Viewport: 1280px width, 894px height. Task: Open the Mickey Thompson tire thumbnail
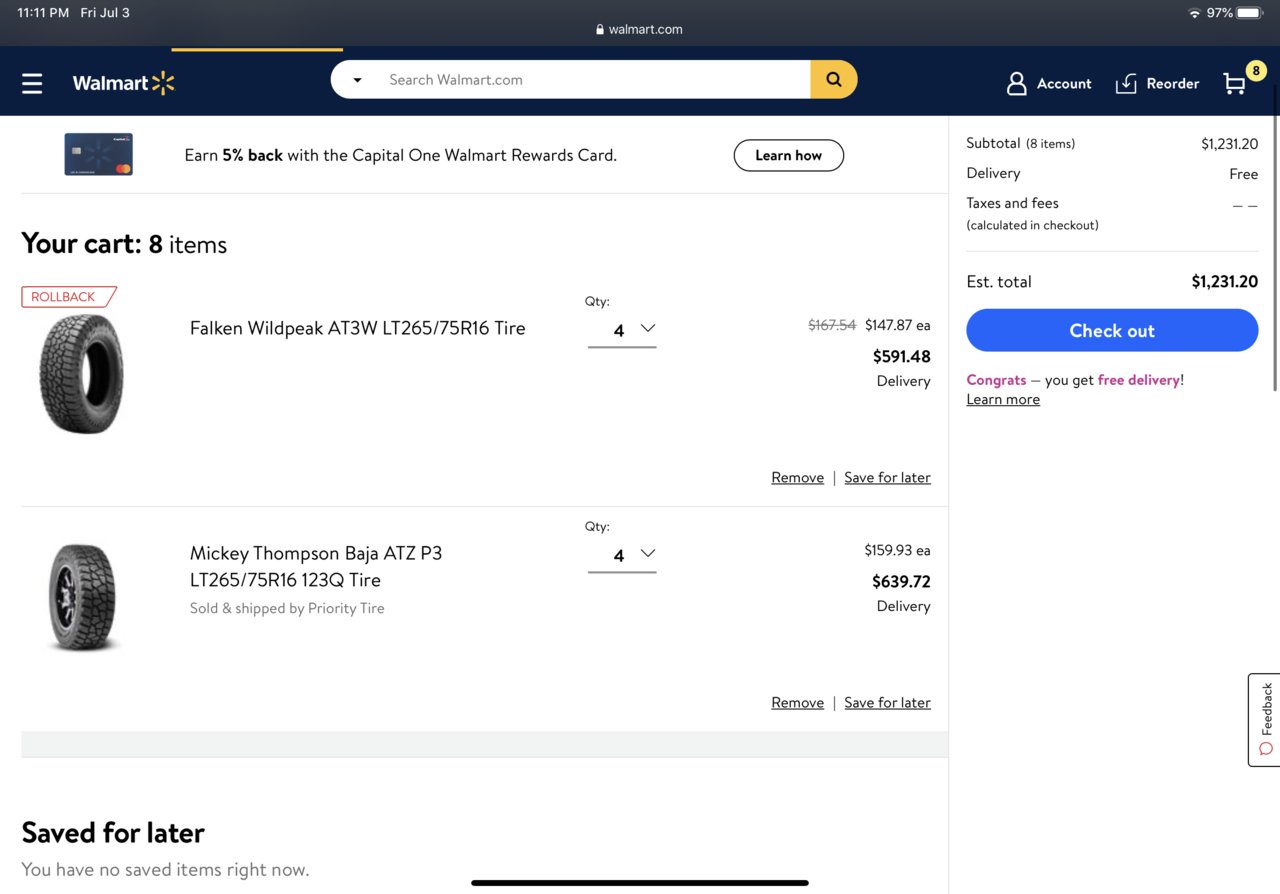coord(82,597)
